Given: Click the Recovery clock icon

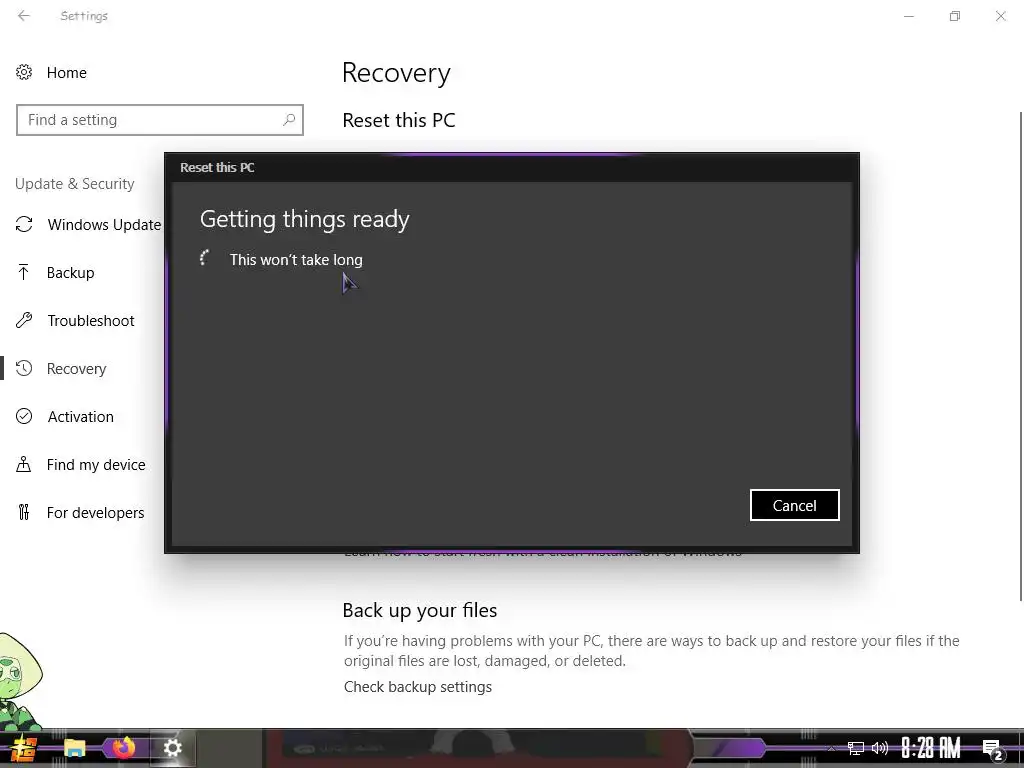Looking at the screenshot, I should pyautogui.click(x=24, y=368).
